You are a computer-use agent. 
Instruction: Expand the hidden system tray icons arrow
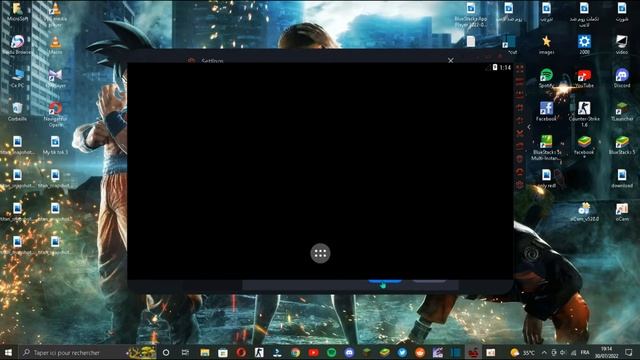coord(544,353)
